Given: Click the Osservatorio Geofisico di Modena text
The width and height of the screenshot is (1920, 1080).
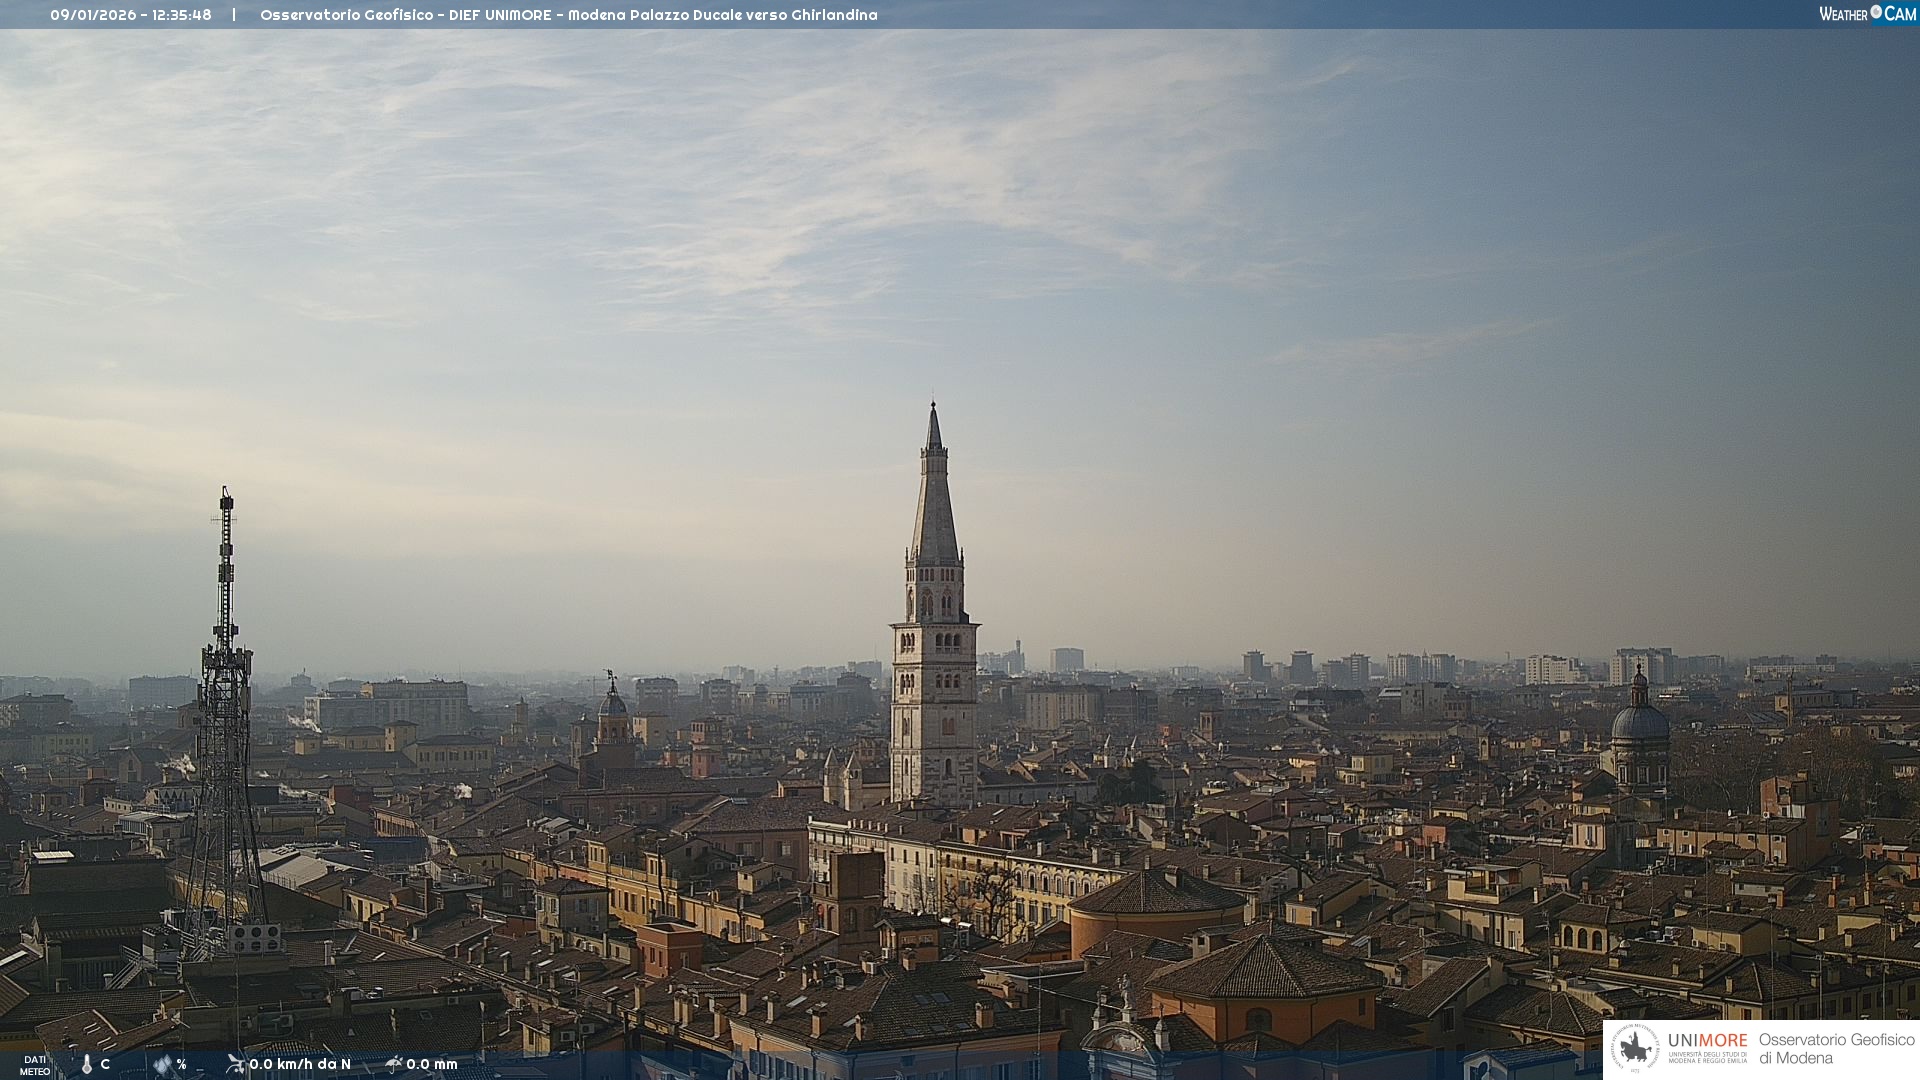Looking at the screenshot, I should pos(1836,1049).
